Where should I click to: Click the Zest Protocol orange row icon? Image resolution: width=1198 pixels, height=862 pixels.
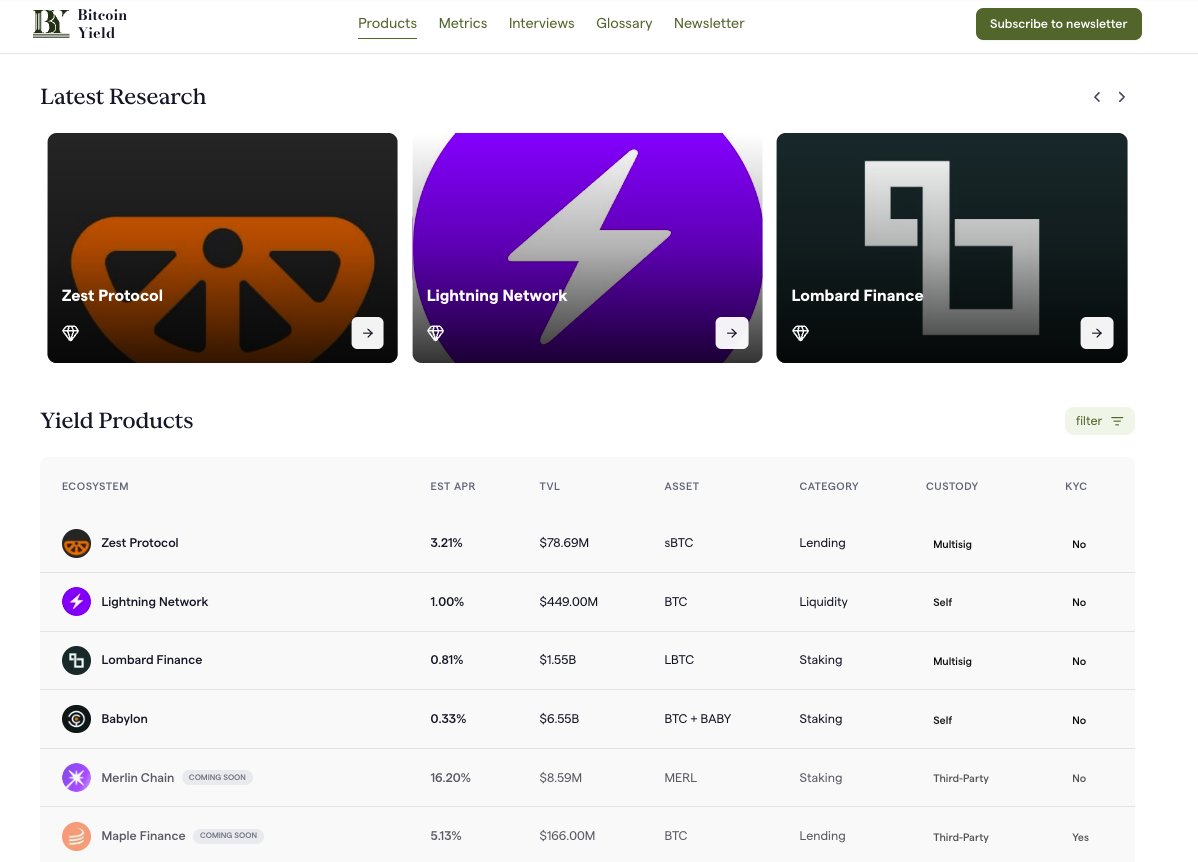tap(76, 543)
